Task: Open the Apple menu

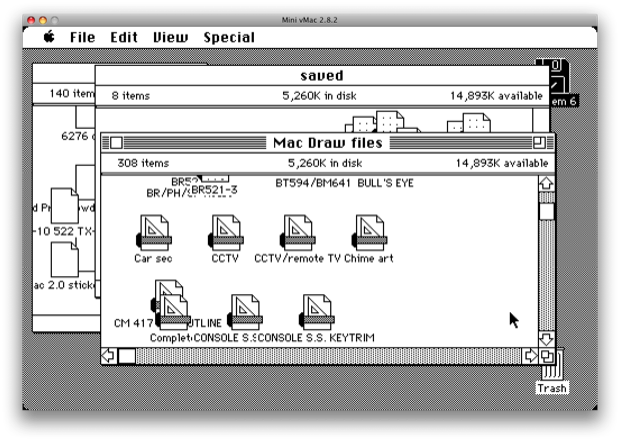Action: [49, 37]
